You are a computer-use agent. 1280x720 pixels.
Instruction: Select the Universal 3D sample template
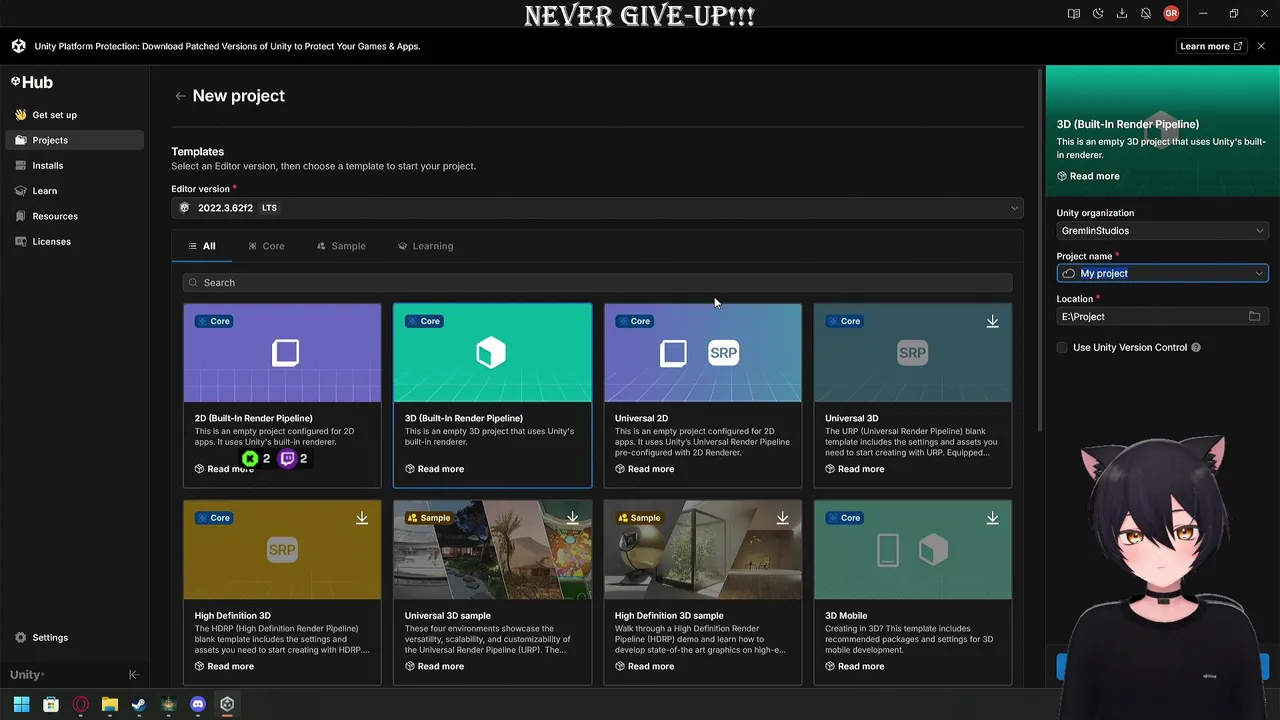(492, 592)
